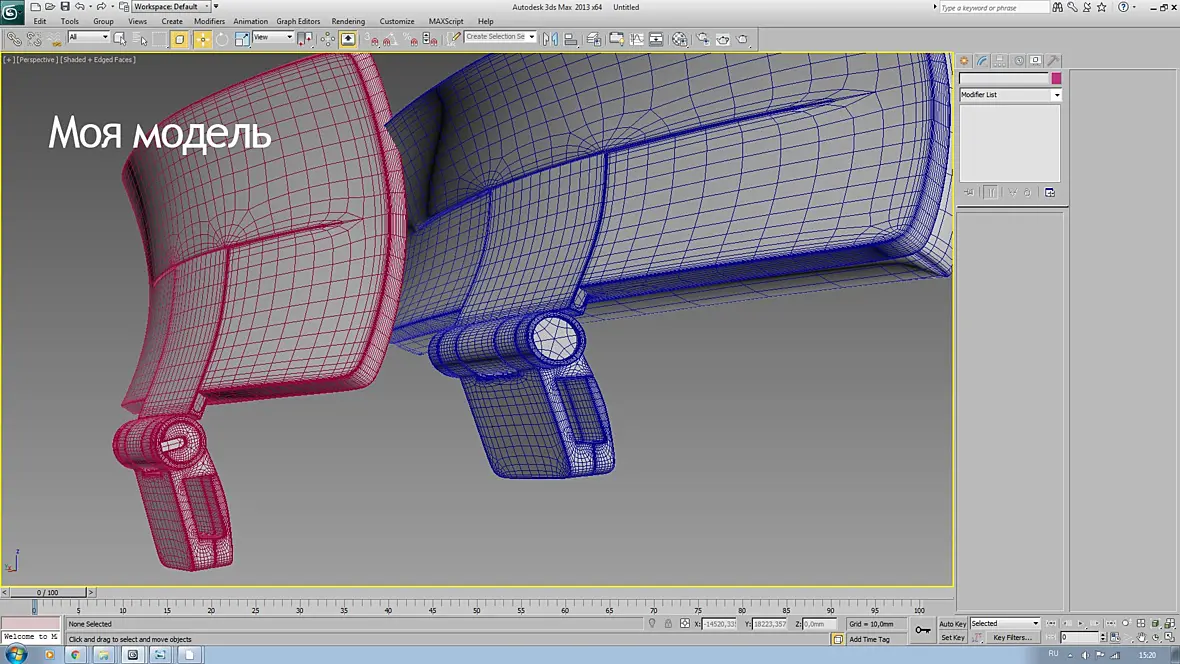Click the pink object color swatch
Image resolution: width=1180 pixels, height=664 pixels.
(1057, 78)
